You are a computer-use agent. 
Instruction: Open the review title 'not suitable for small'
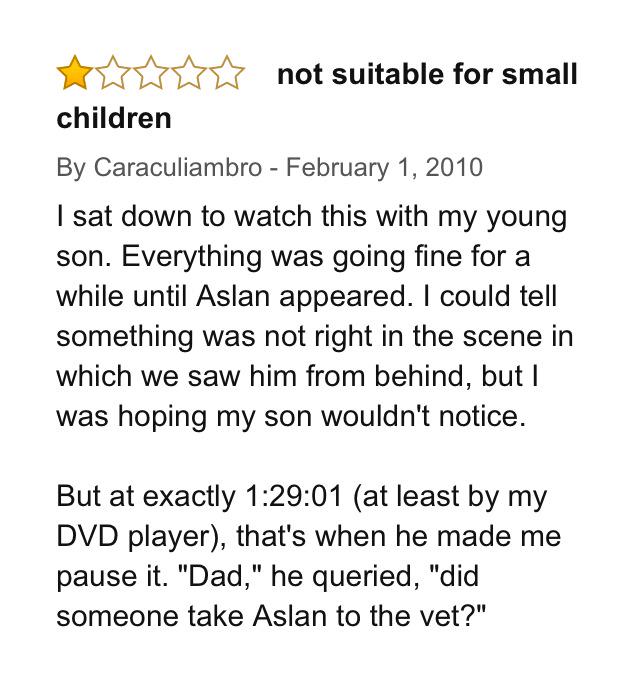click(x=427, y=74)
